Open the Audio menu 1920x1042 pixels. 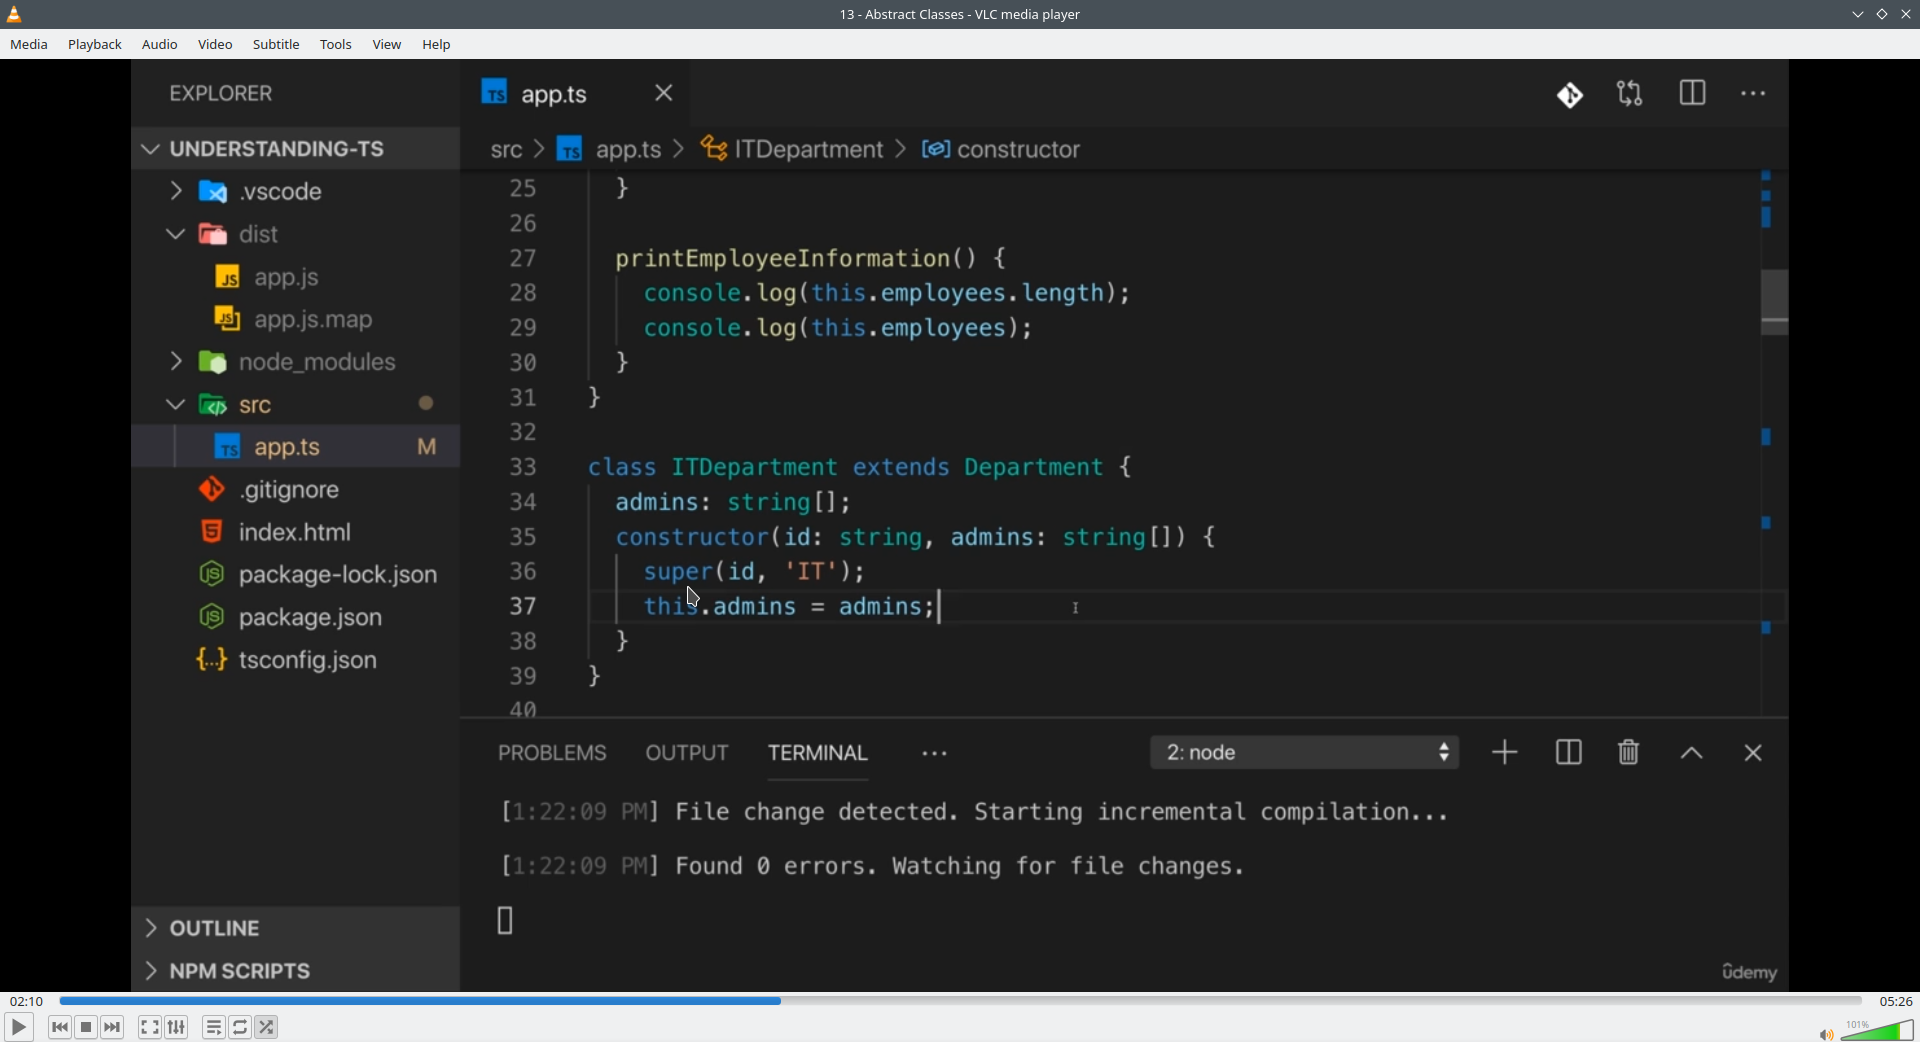coord(160,45)
